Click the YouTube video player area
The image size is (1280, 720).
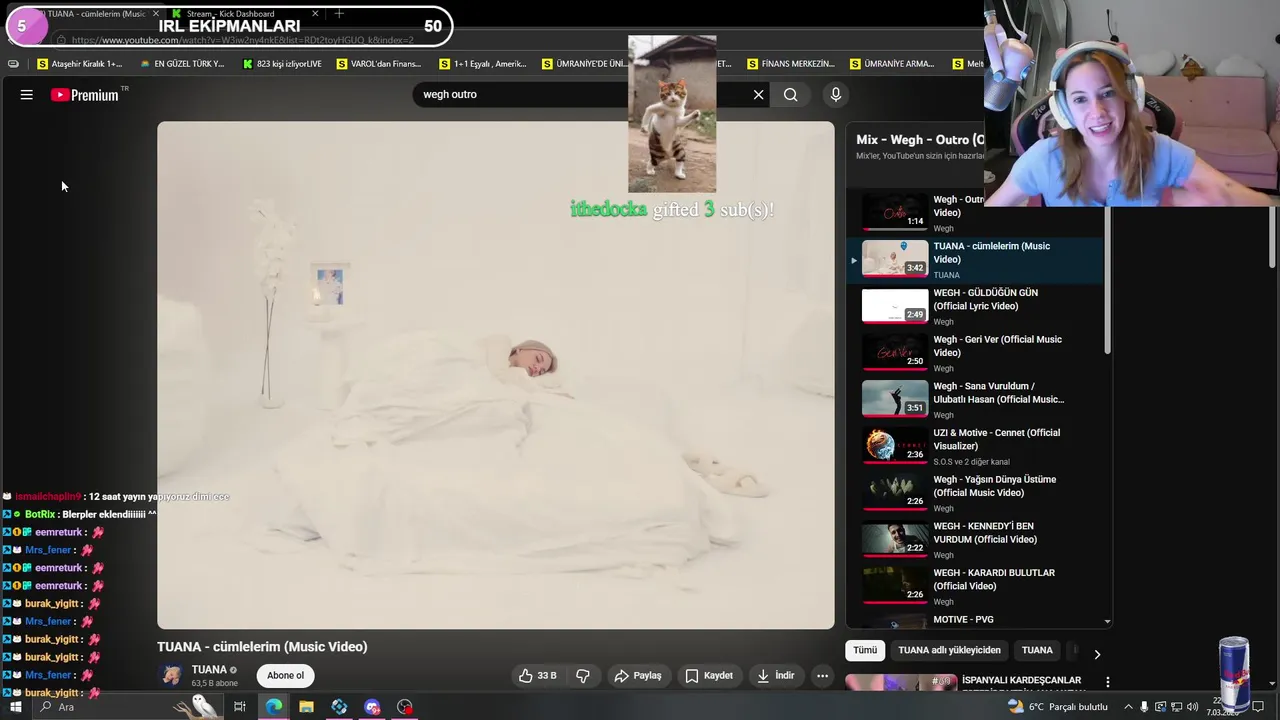tap(495, 375)
